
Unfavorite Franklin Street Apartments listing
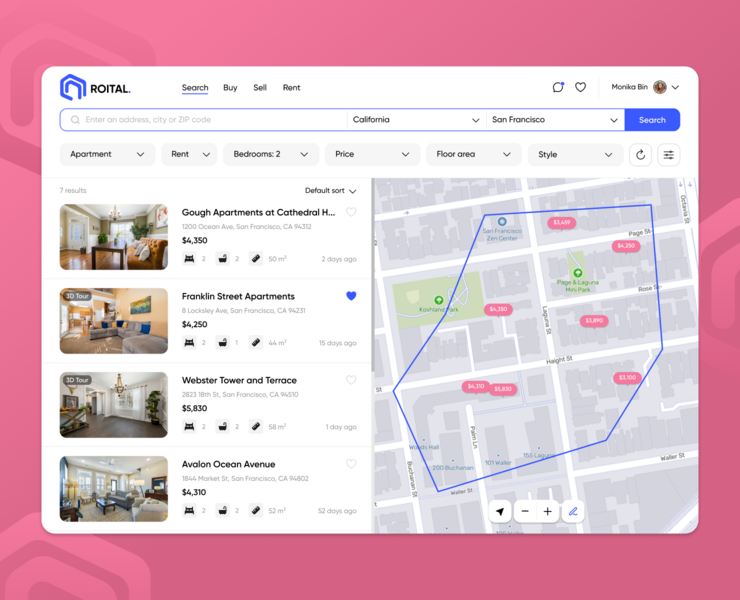click(351, 296)
